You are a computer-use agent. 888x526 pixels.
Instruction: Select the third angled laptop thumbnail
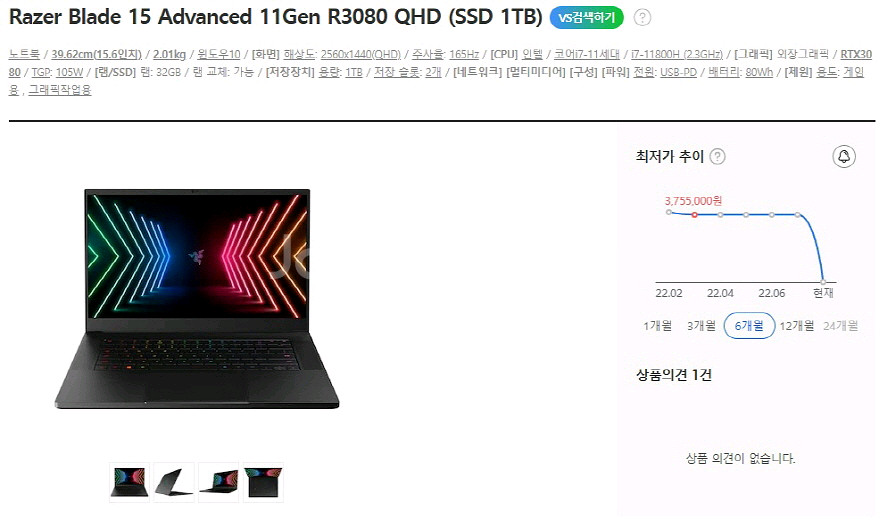(x=219, y=482)
